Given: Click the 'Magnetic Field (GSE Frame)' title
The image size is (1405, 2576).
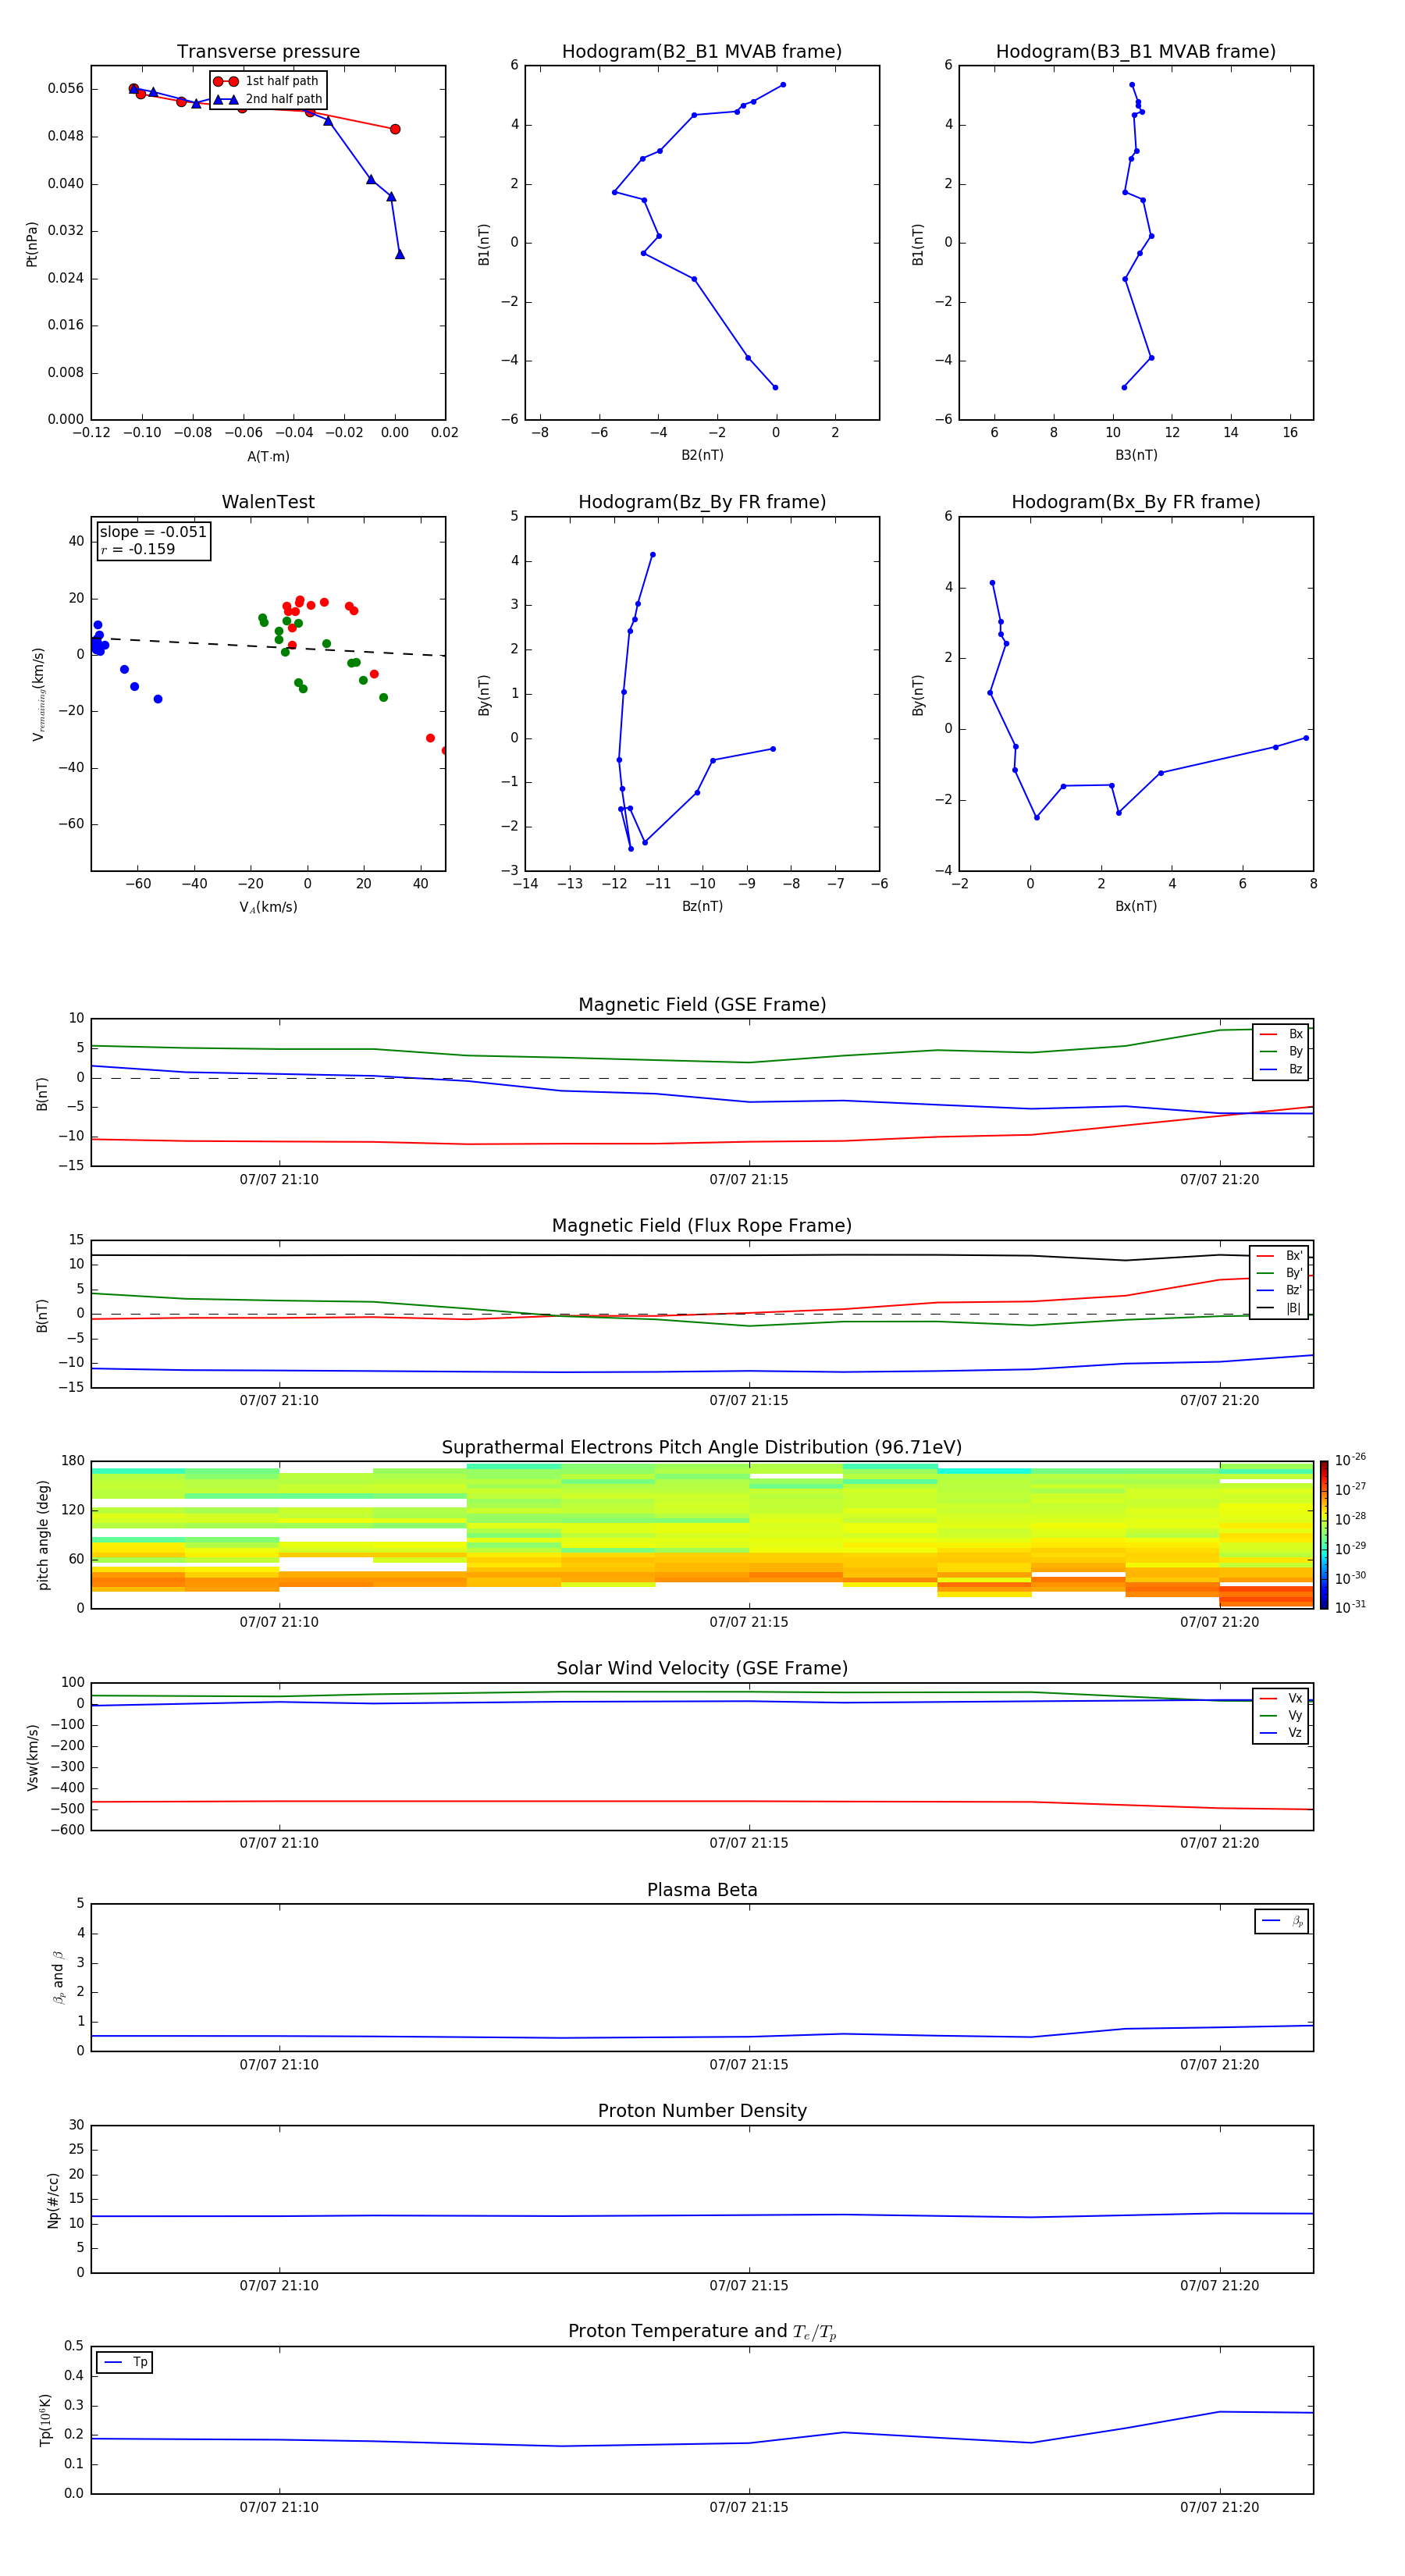Looking at the screenshot, I should click(x=702, y=1005).
